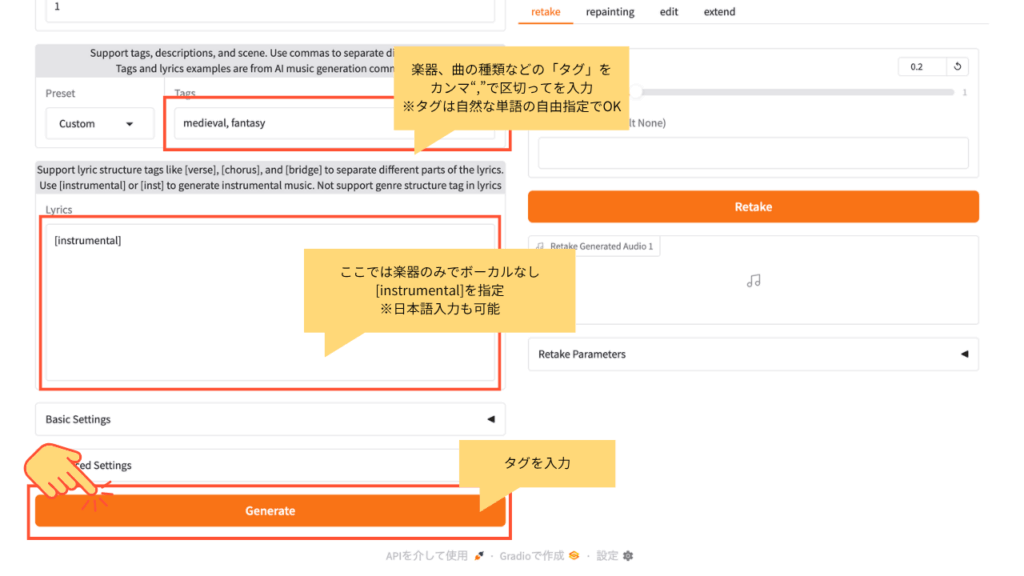Select the retake tab

546,12
